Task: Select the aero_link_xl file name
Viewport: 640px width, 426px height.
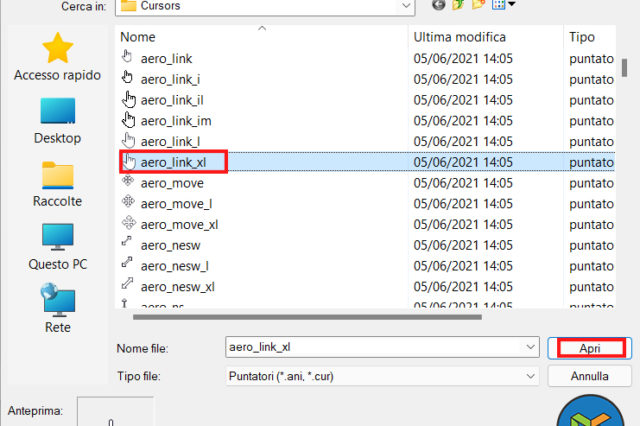Action: pos(173,162)
